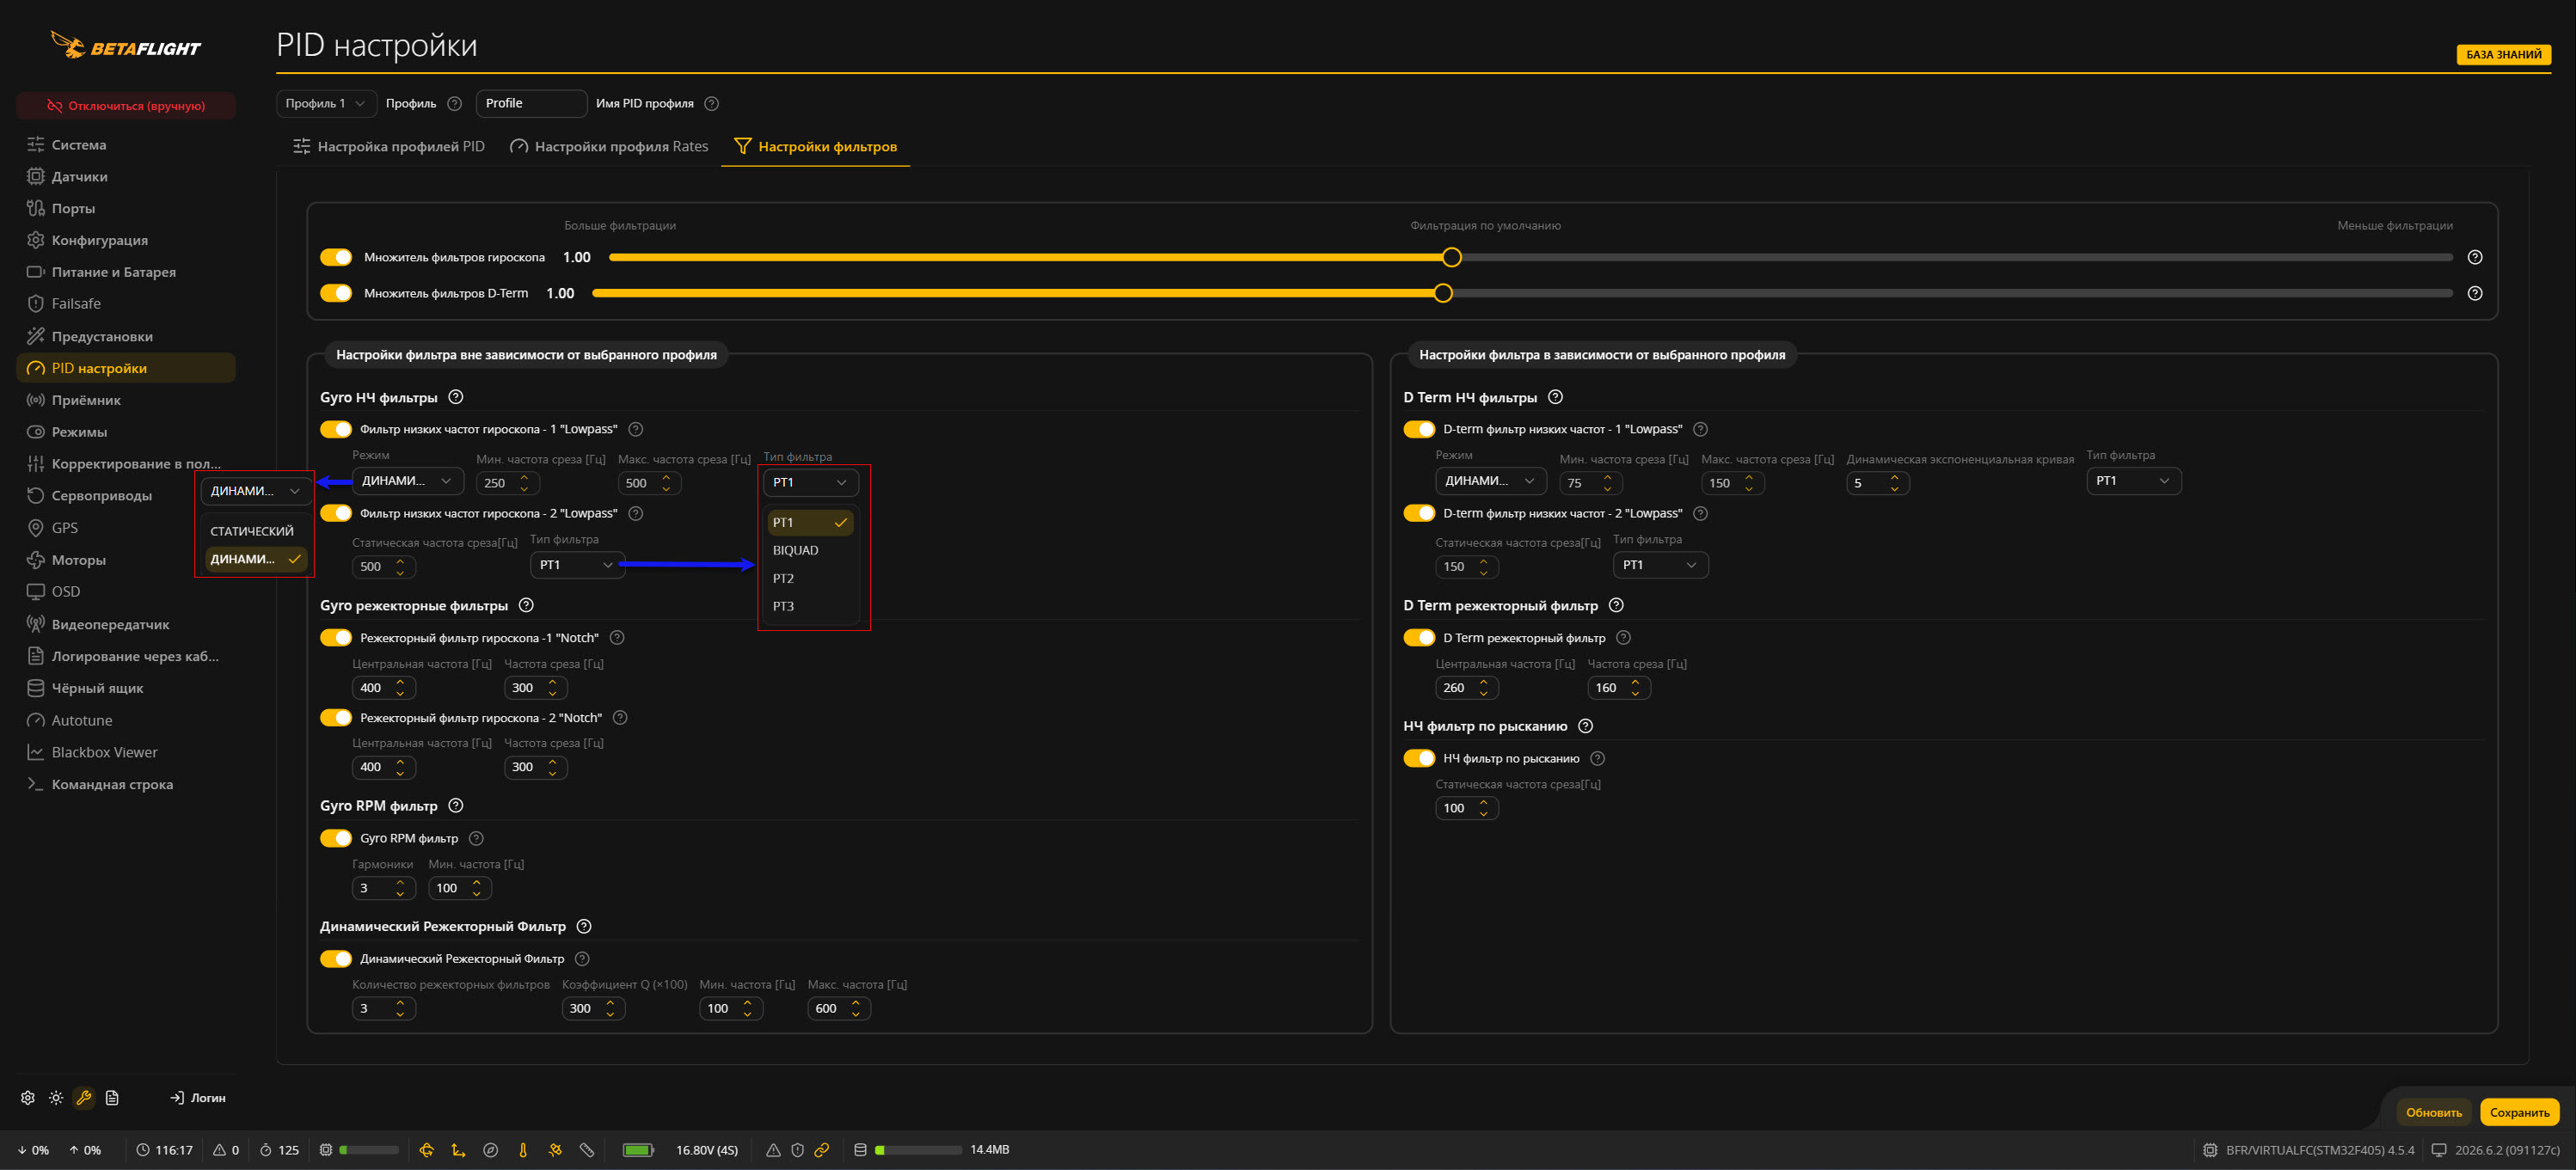This screenshot has height=1170, width=2576.
Task: Click the Обновить button
Action: (2433, 1112)
